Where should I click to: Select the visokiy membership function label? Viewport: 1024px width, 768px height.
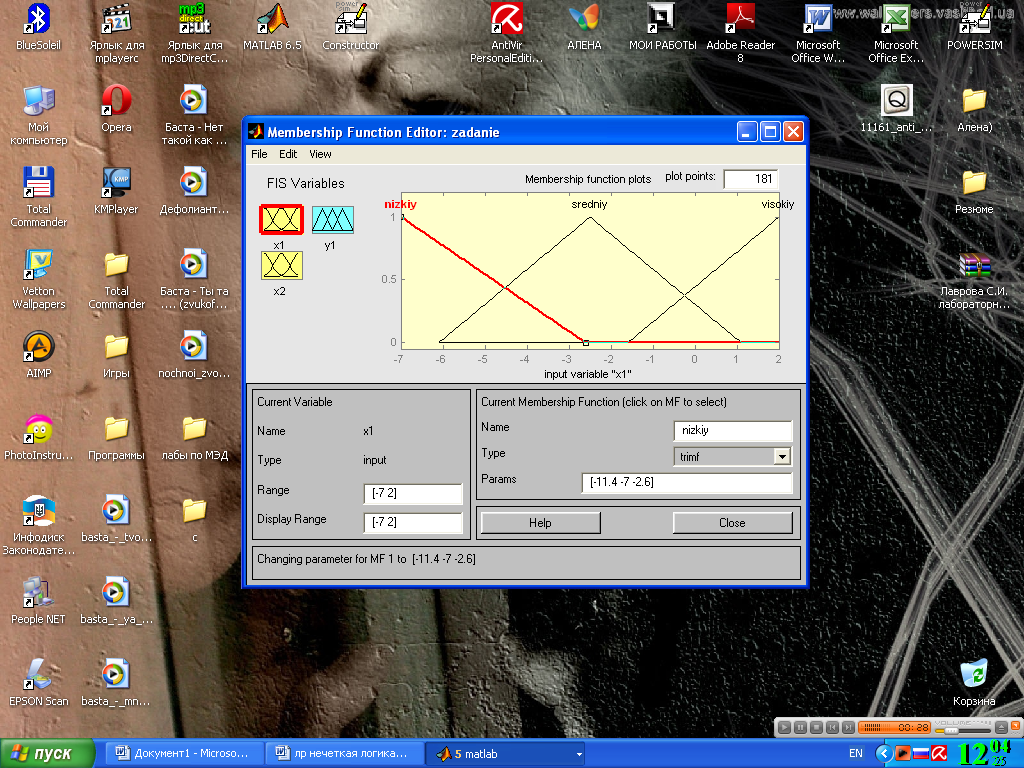(778, 204)
